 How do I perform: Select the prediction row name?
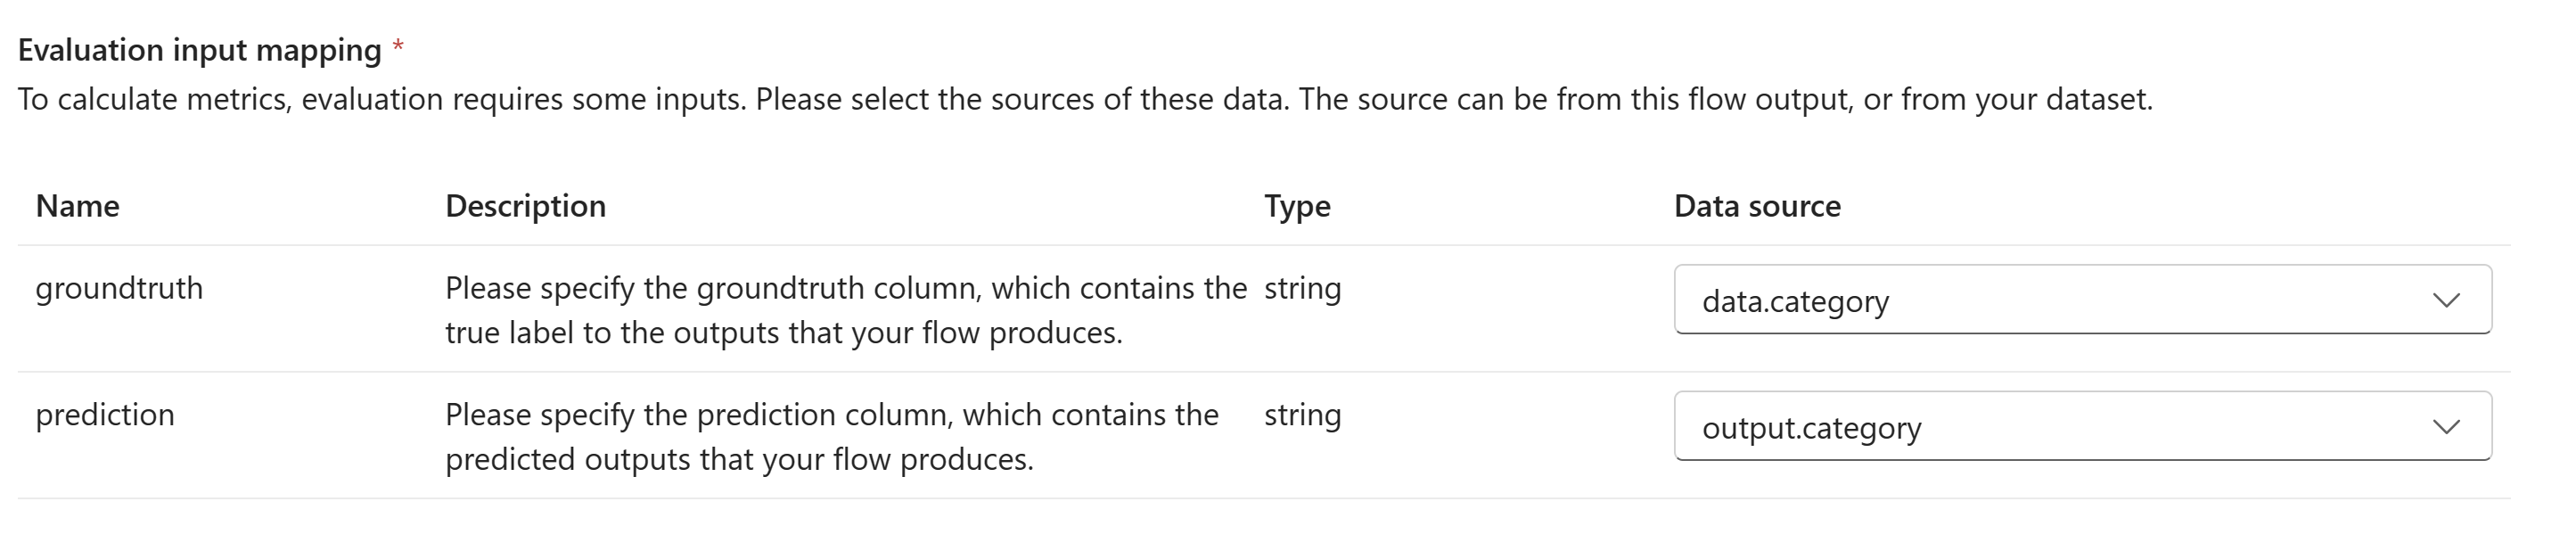click(x=105, y=415)
